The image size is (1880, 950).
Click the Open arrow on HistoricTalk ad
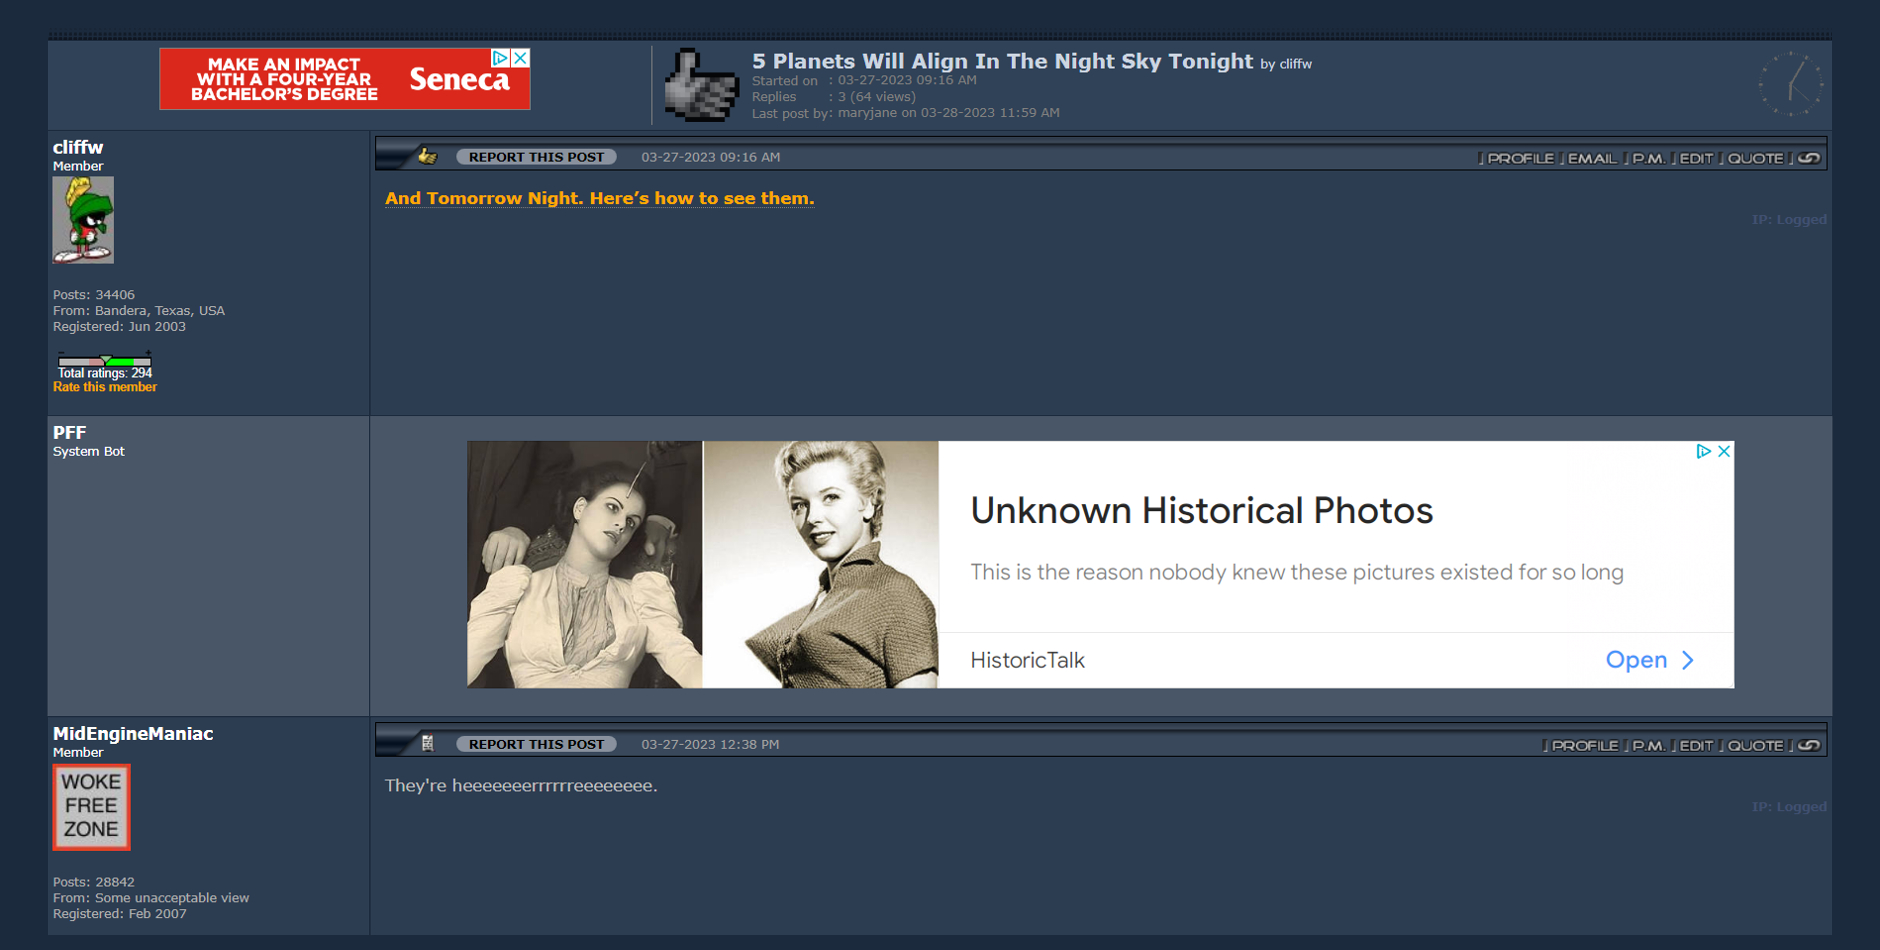point(1650,660)
